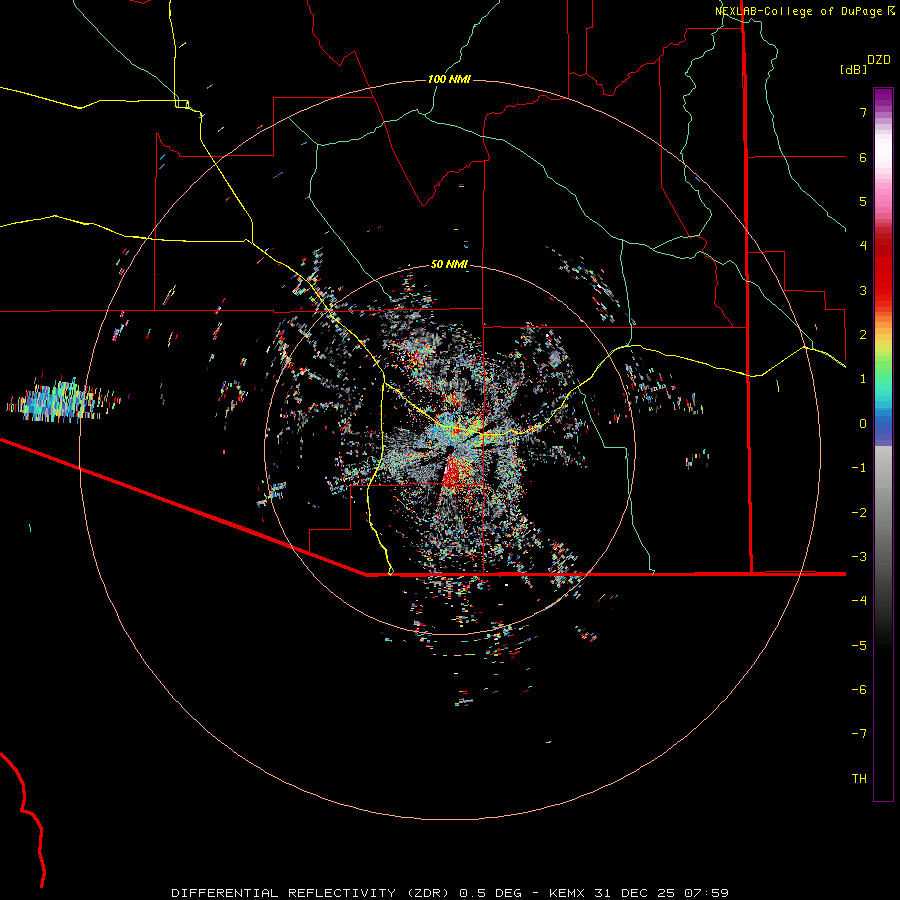Screen dimensions: 900x900
Task: Click the DZD legend title
Action: tap(879, 60)
